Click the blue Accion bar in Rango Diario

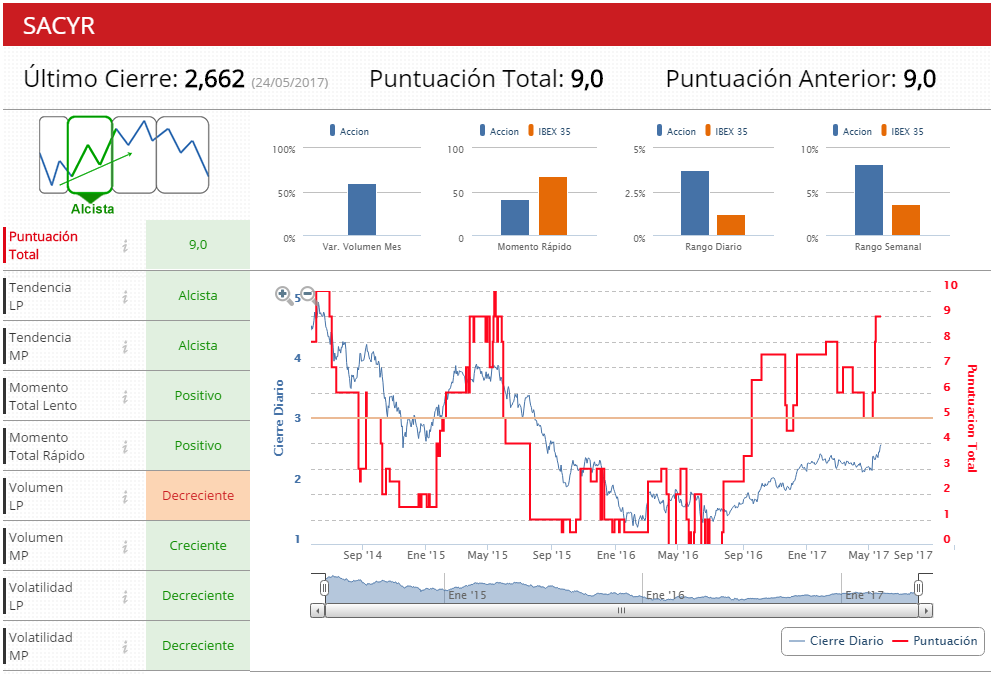point(695,204)
